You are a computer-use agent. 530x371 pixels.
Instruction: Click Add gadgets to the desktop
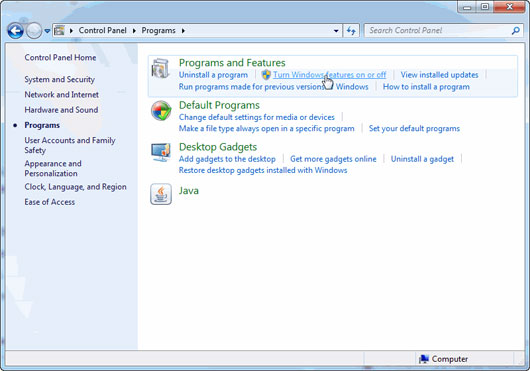click(x=227, y=159)
